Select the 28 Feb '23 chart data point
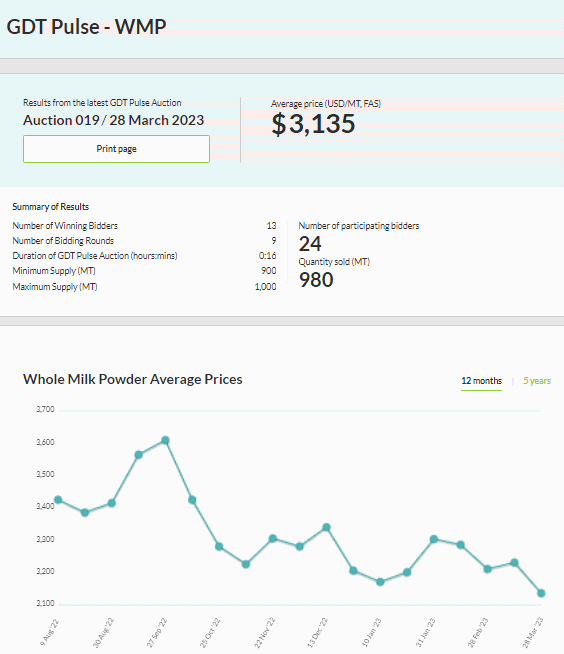 click(487, 569)
